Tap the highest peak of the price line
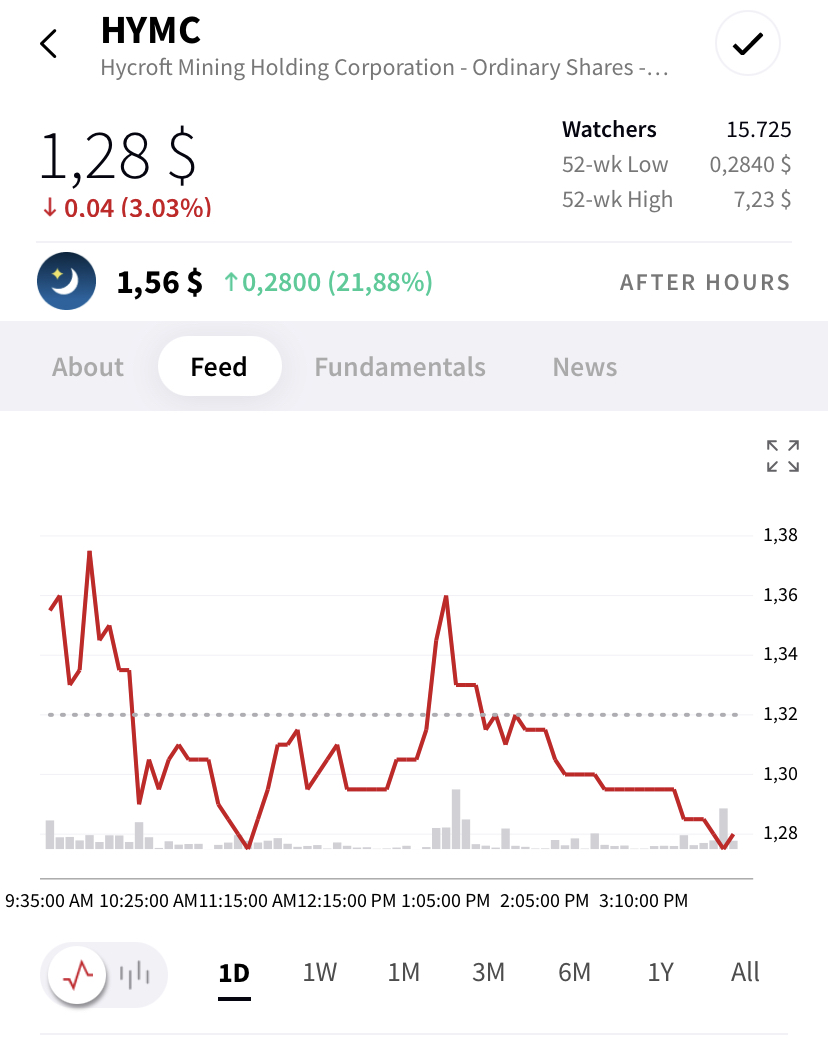Viewport: 828px width, 1056px height. click(x=90, y=553)
